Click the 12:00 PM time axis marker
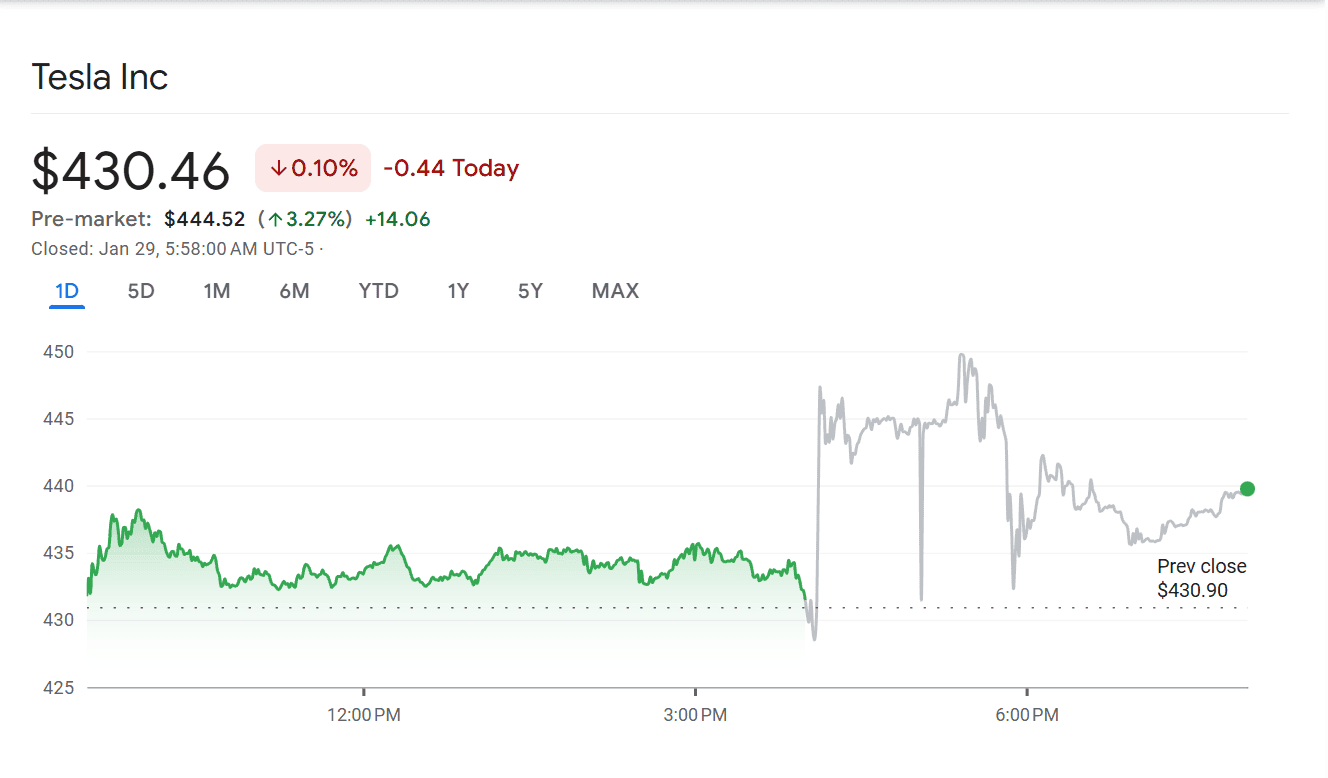The width and height of the screenshot is (1328, 778). pyautogui.click(x=364, y=715)
